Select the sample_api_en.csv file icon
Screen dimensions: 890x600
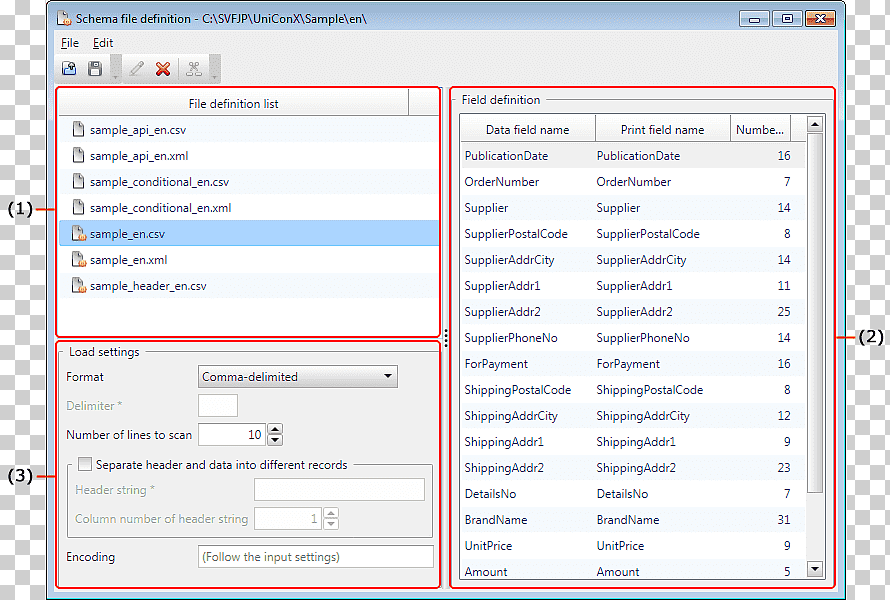point(78,129)
